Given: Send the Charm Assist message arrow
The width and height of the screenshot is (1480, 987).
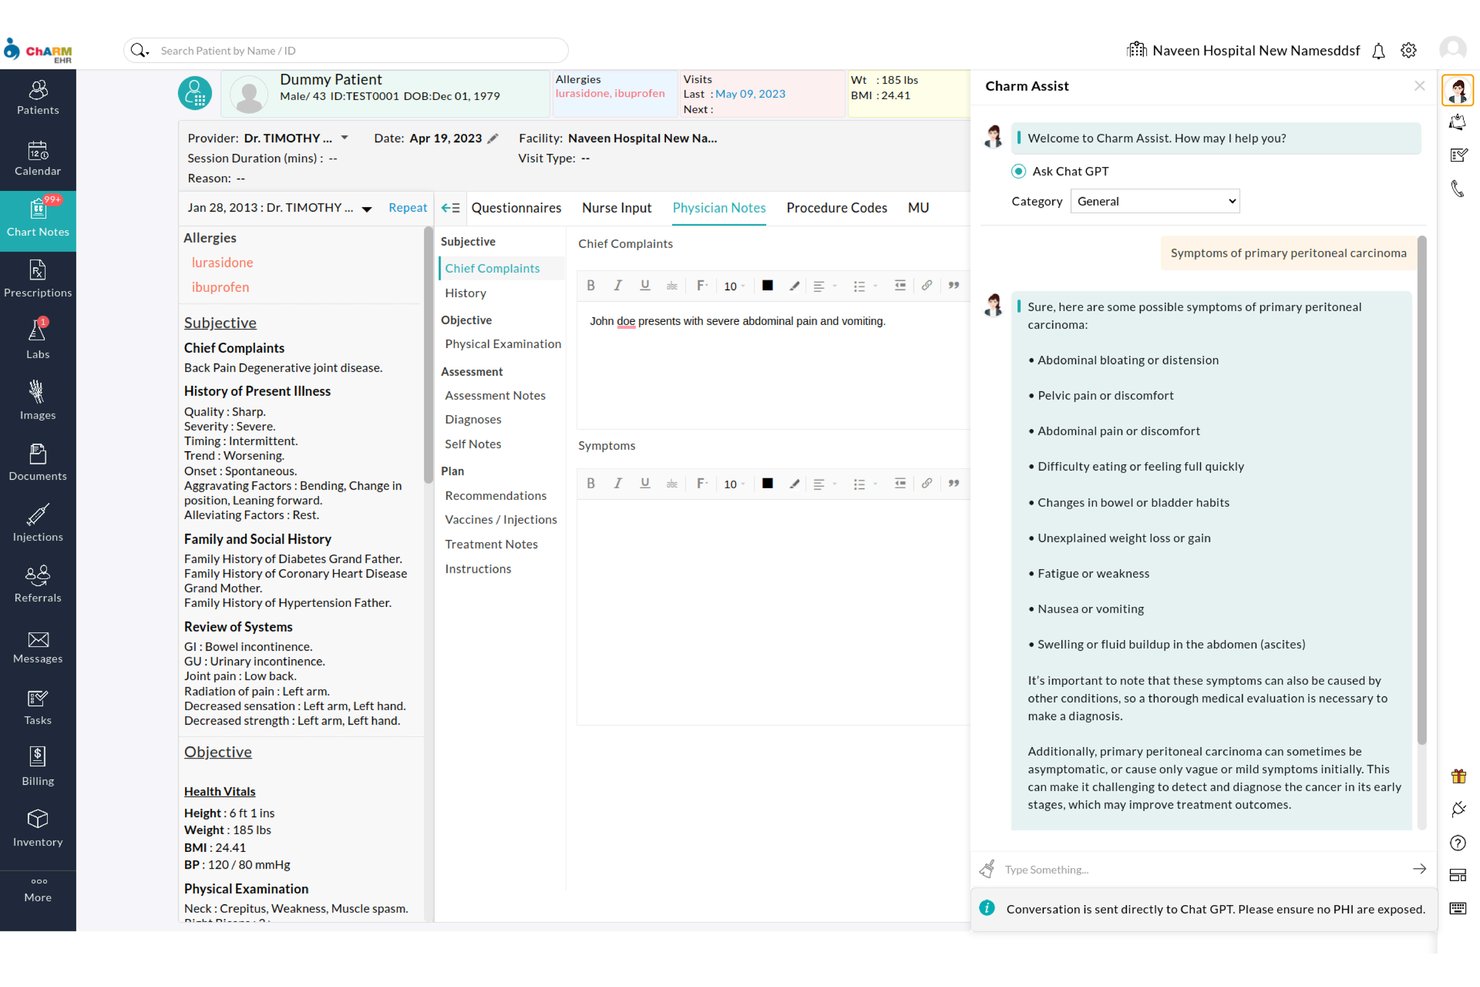Looking at the screenshot, I should tap(1419, 869).
